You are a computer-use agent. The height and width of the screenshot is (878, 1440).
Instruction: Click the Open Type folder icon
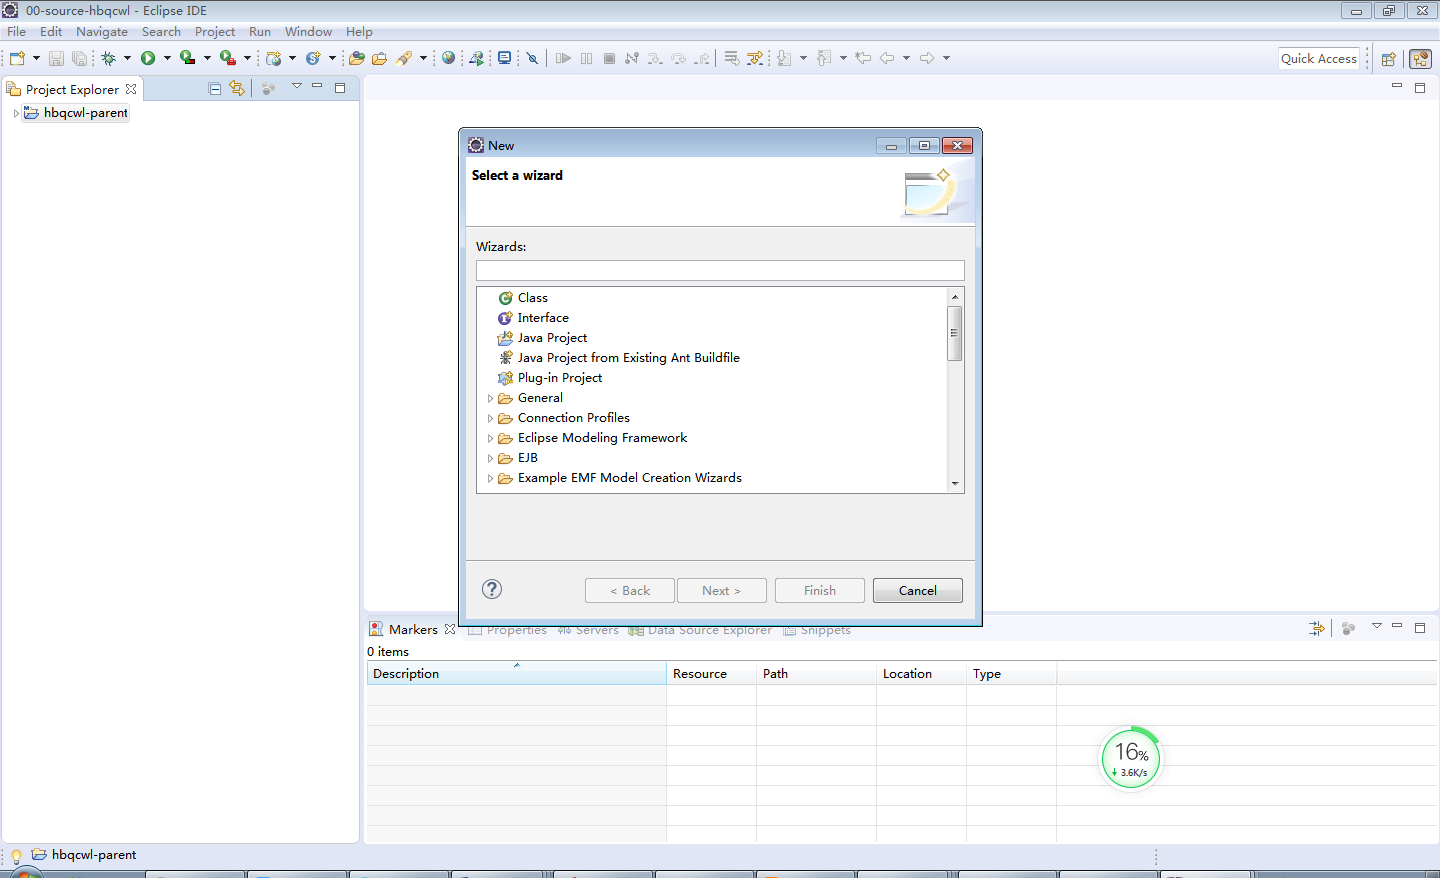click(356, 58)
